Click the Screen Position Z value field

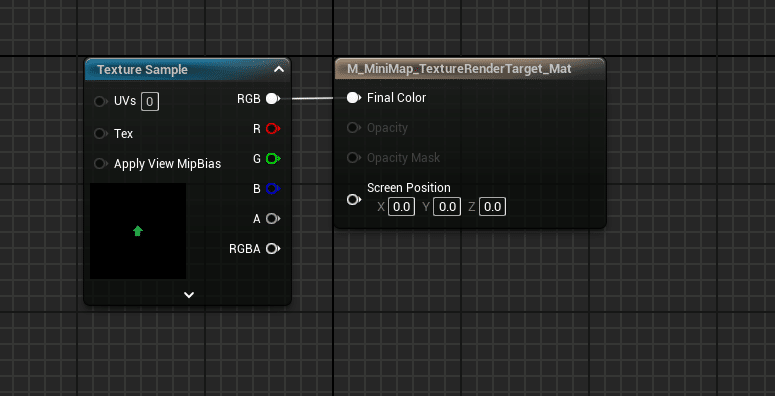(492, 207)
